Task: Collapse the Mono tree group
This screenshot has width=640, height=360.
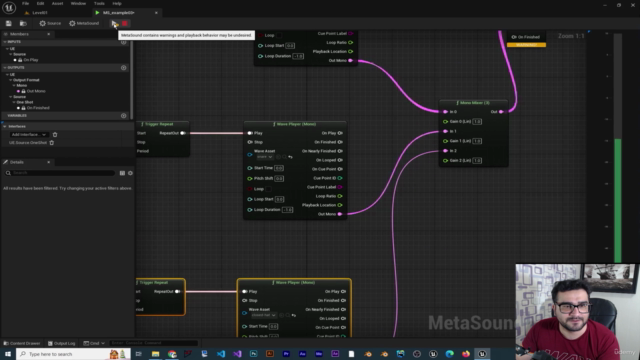Action: tap(14, 86)
